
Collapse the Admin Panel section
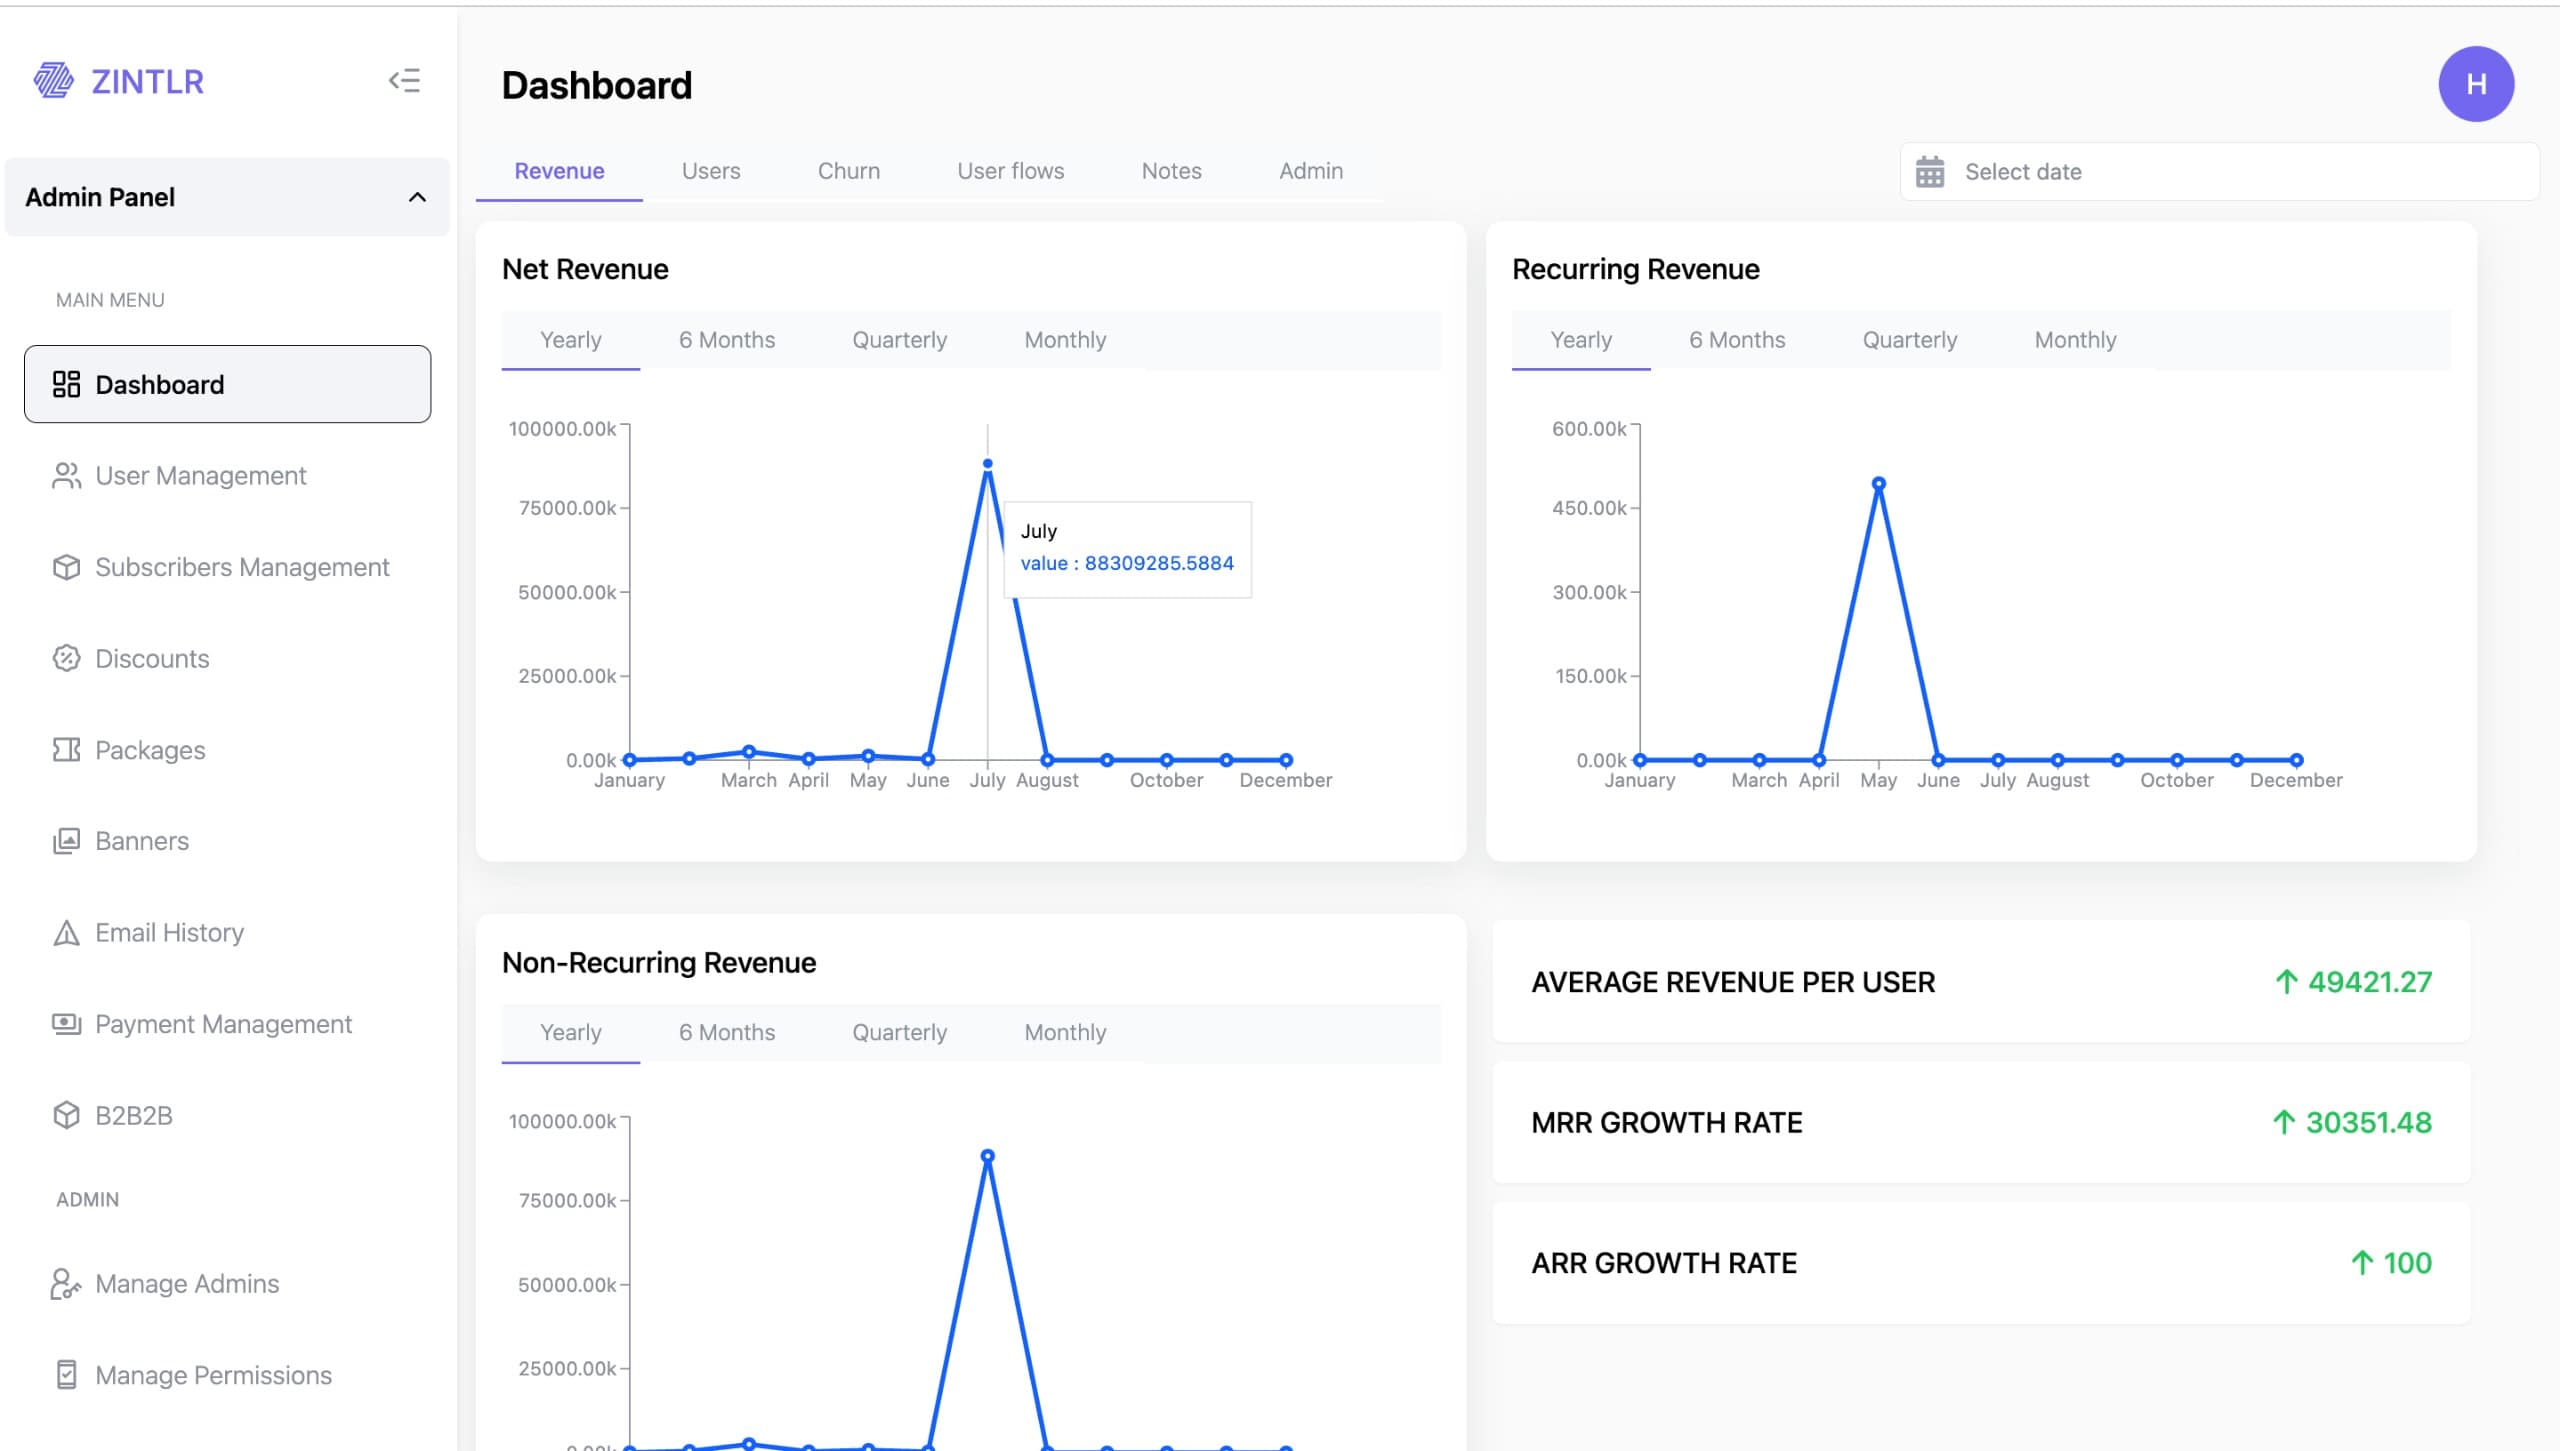419,197
